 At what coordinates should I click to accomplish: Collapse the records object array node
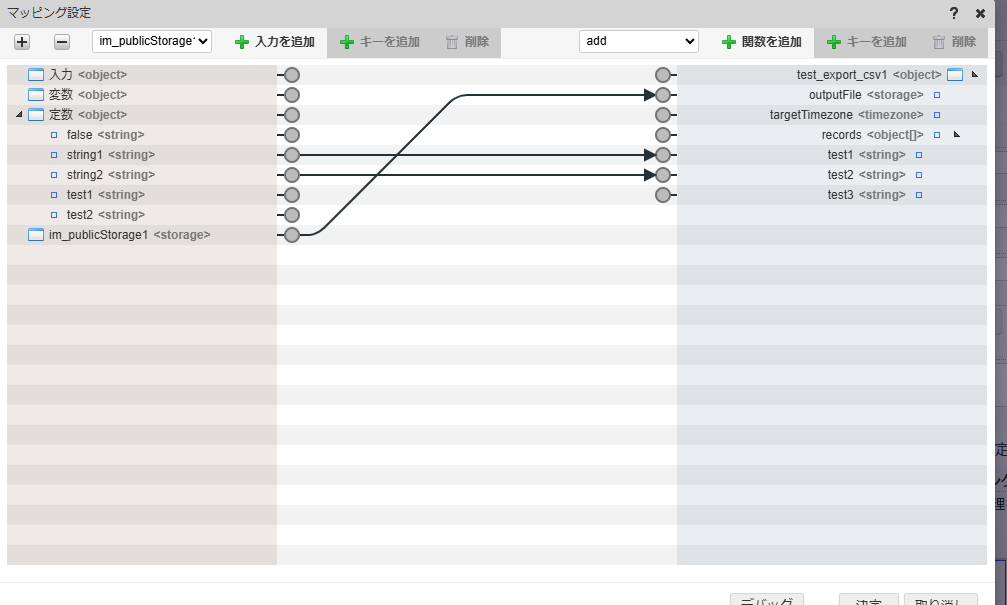click(956, 135)
